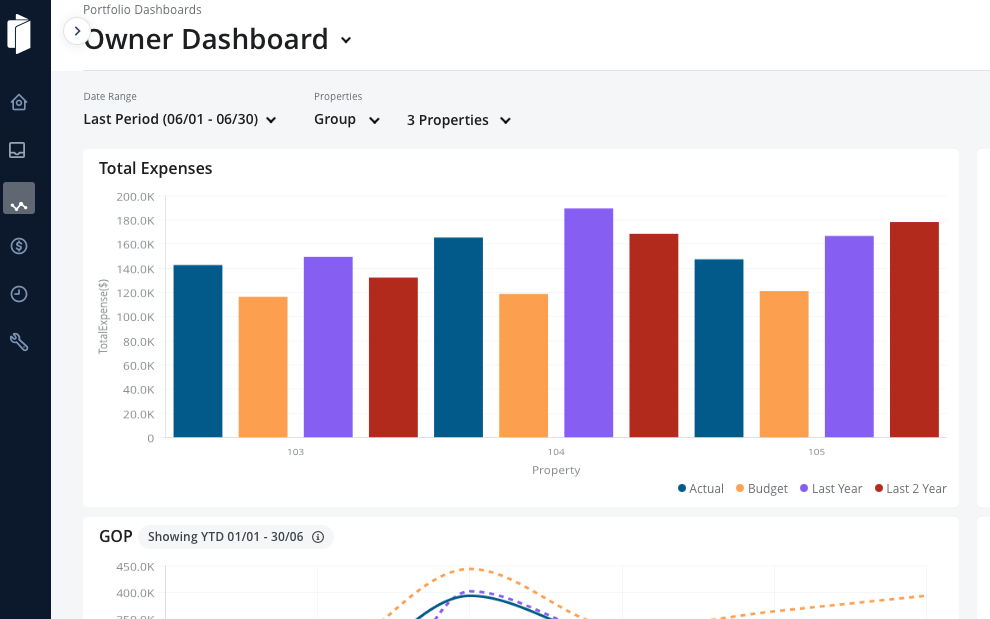
Task: Open the wrench tools sidebar icon
Action: (19, 342)
